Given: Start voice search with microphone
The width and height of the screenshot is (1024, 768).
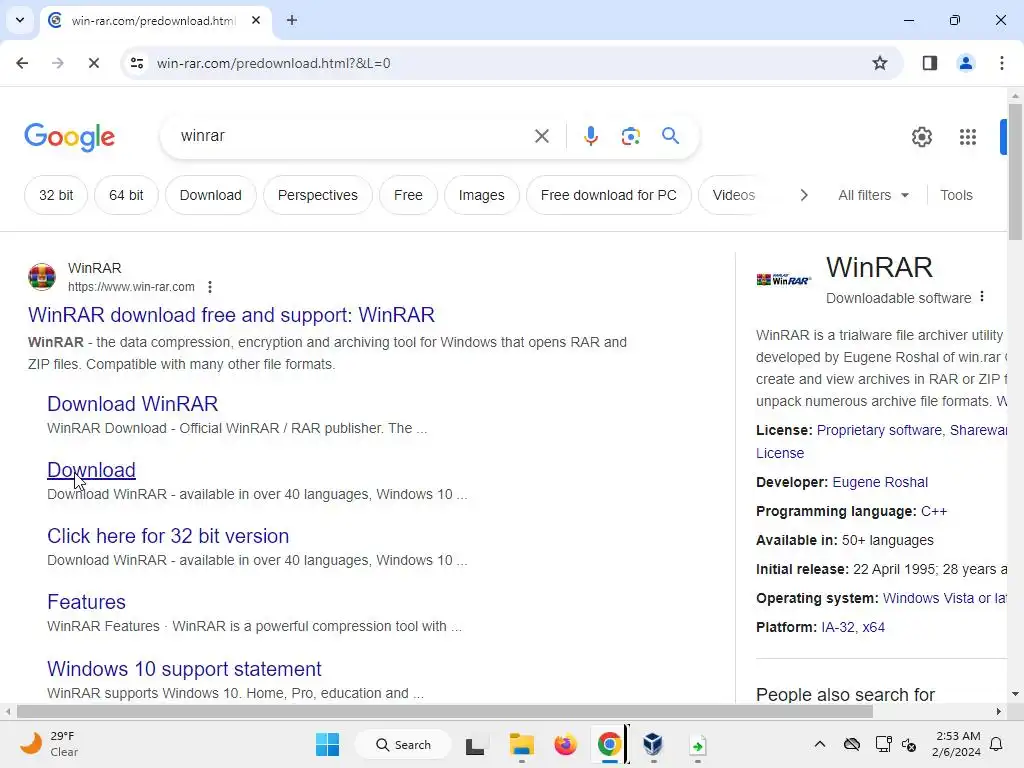Looking at the screenshot, I should click(x=590, y=136).
